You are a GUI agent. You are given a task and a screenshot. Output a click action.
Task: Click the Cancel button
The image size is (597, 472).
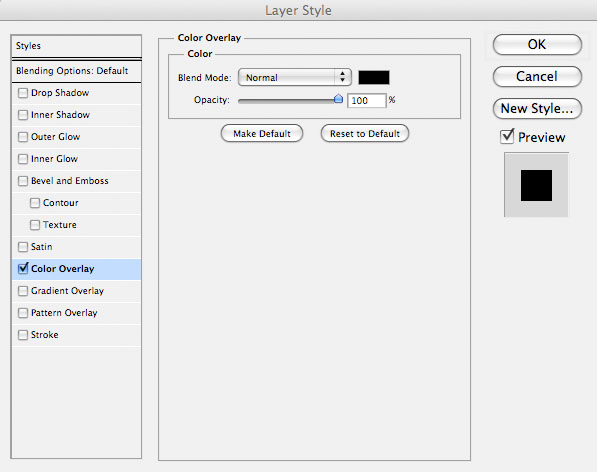click(537, 77)
